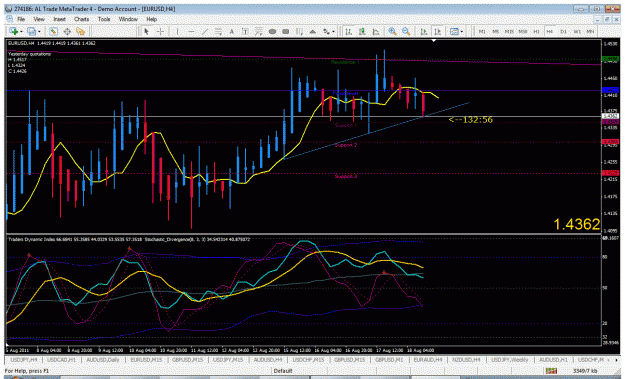Select the Trendline drawing tool
This screenshot has height=379, width=625.
pos(205,31)
